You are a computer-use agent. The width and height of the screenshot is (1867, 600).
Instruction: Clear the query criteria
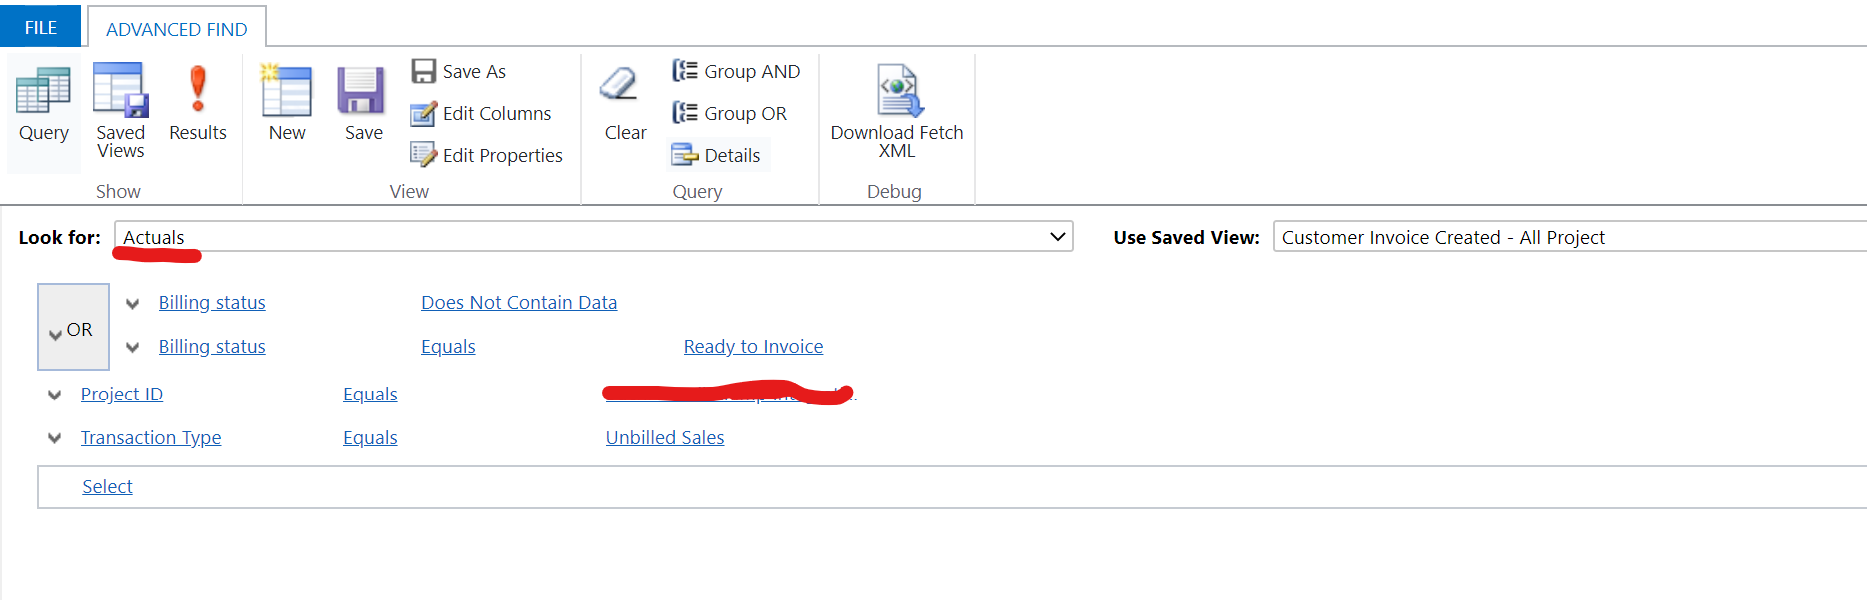pos(625,103)
